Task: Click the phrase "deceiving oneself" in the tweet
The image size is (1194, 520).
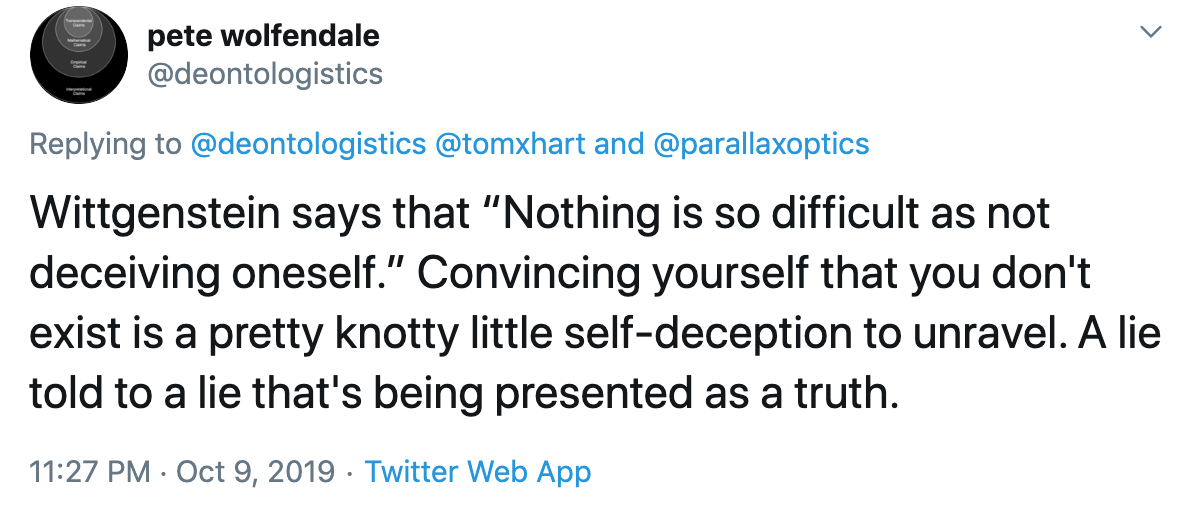Action: pos(195,274)
